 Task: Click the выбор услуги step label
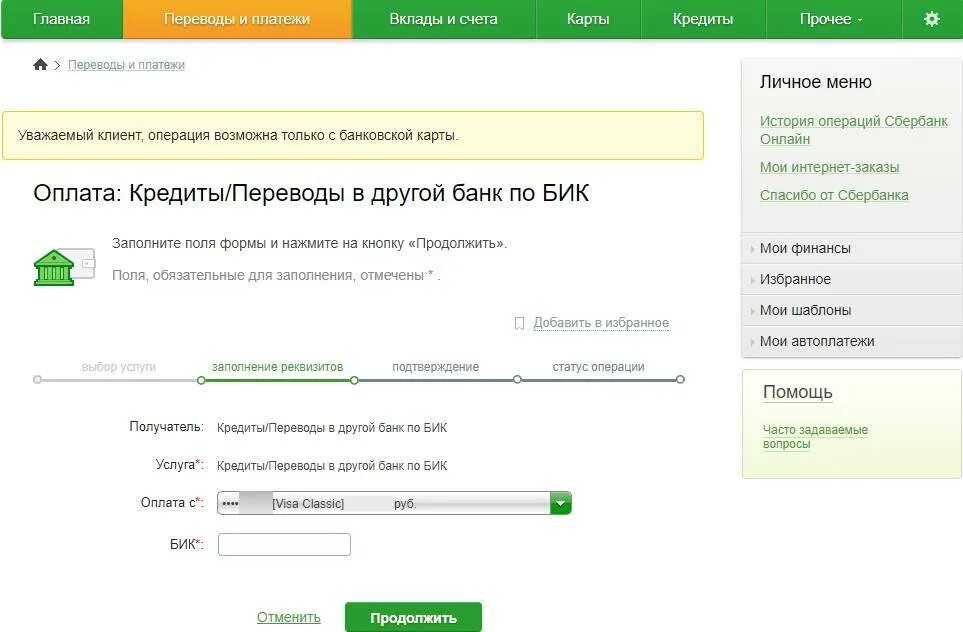coord(119,367)
